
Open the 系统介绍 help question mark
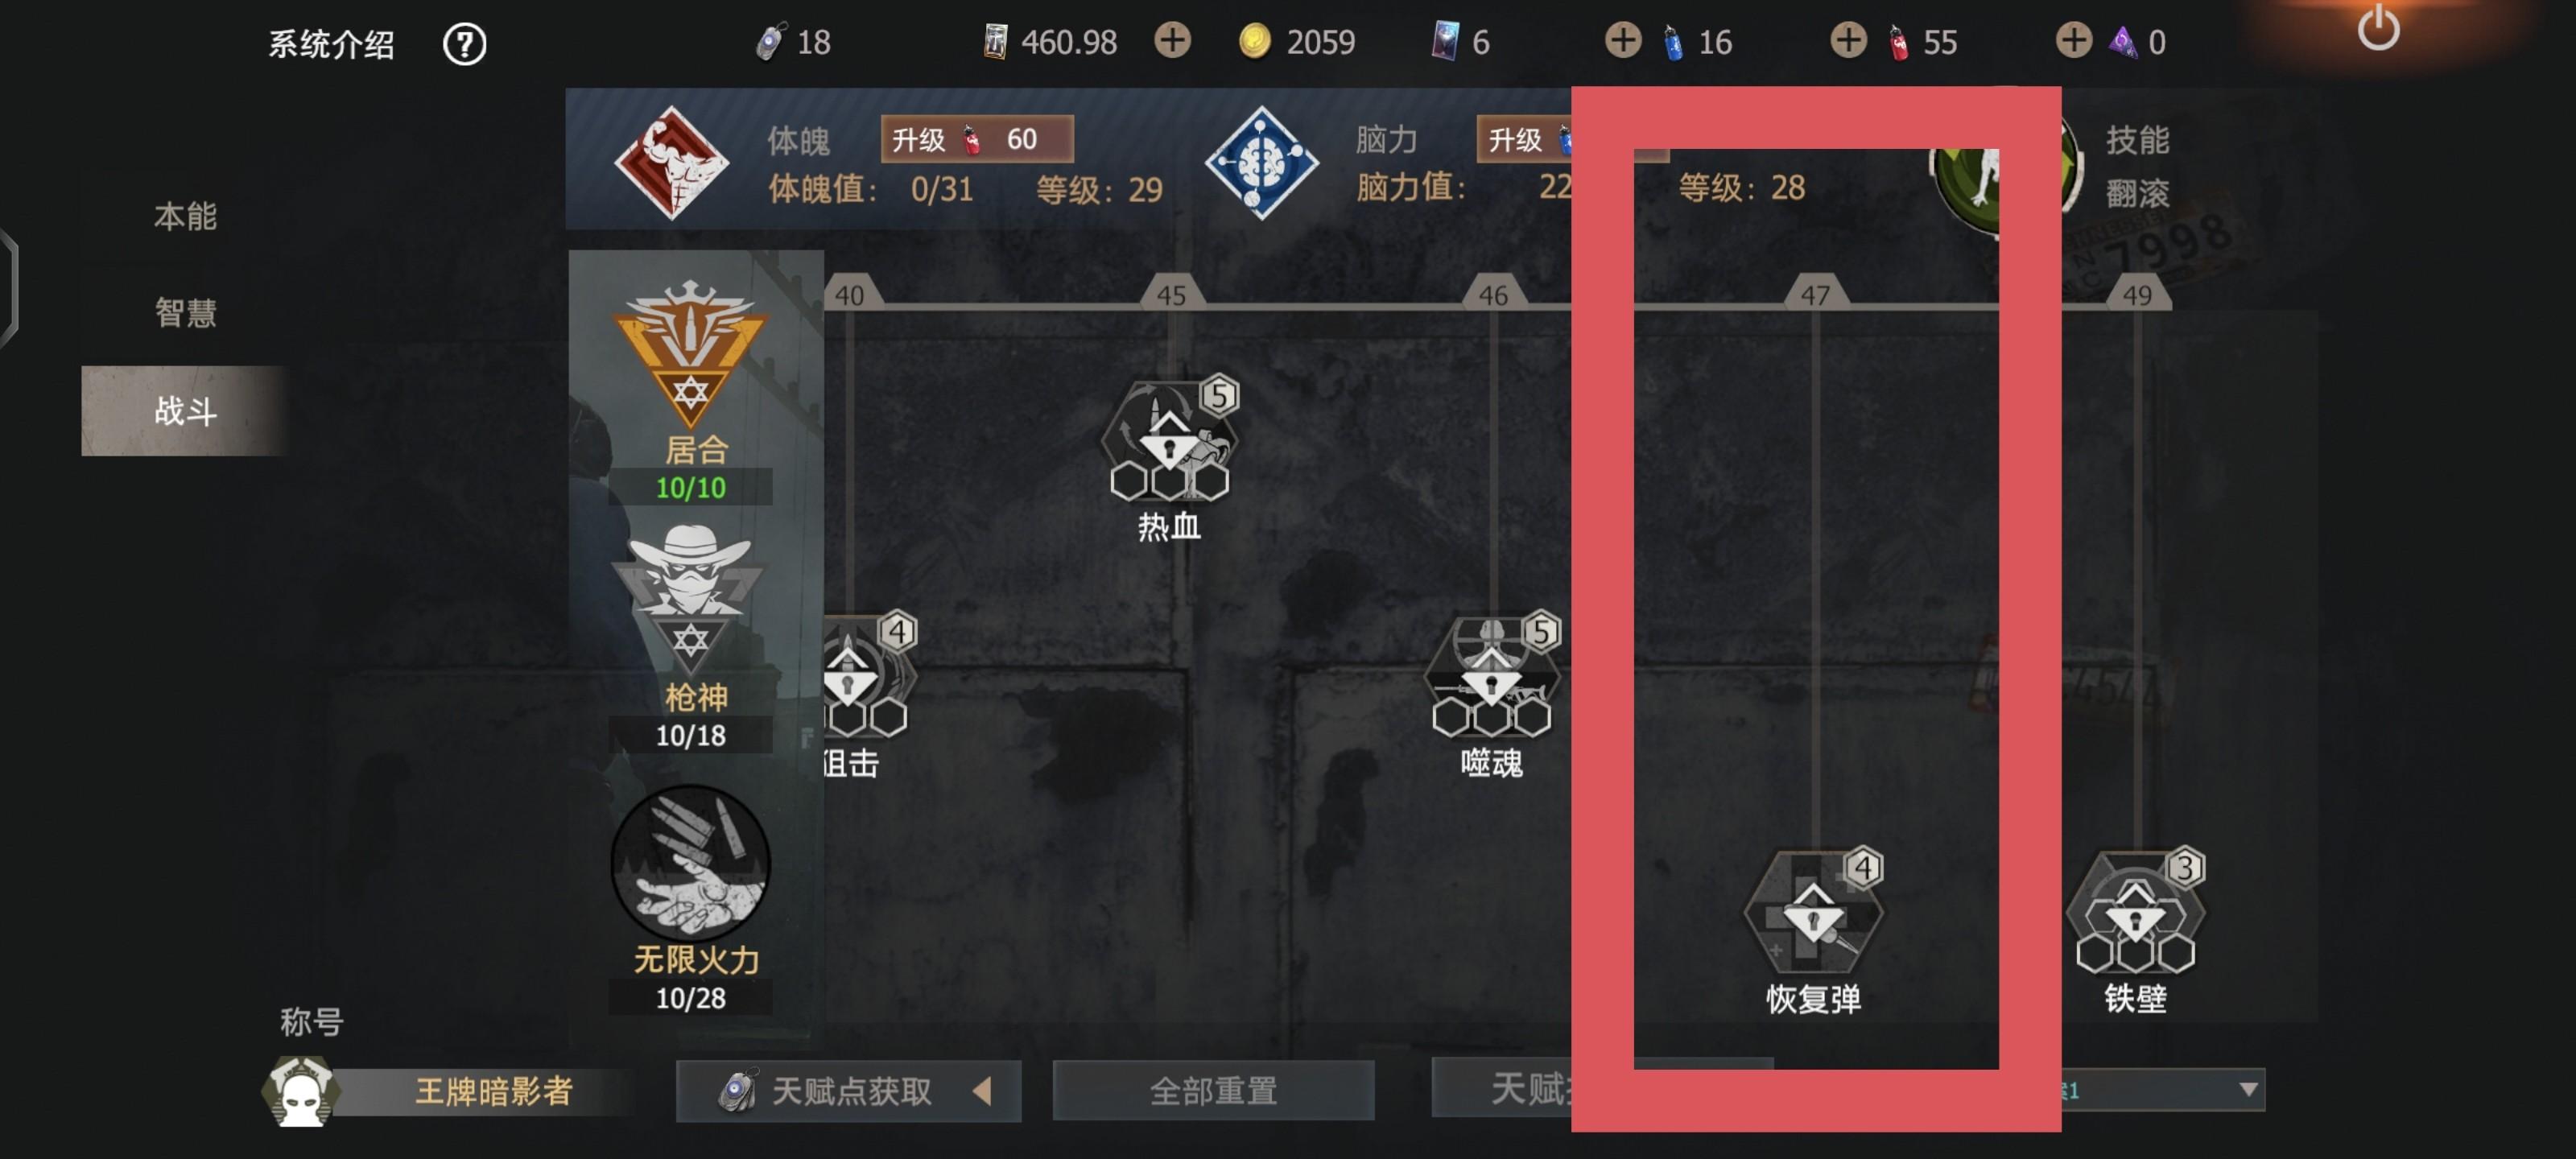tap(464, 44)
